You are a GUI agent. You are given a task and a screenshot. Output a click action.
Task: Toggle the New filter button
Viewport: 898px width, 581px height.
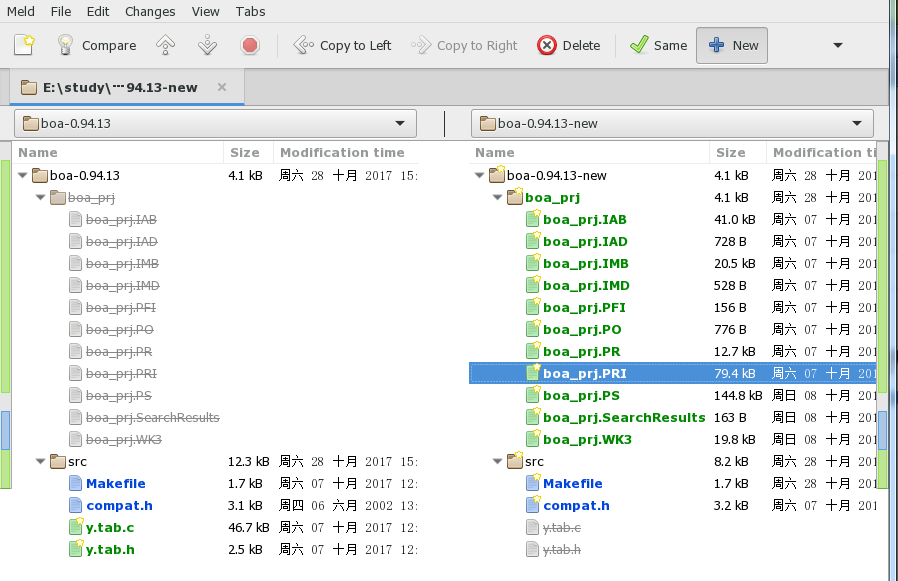(x=734, y=45)
